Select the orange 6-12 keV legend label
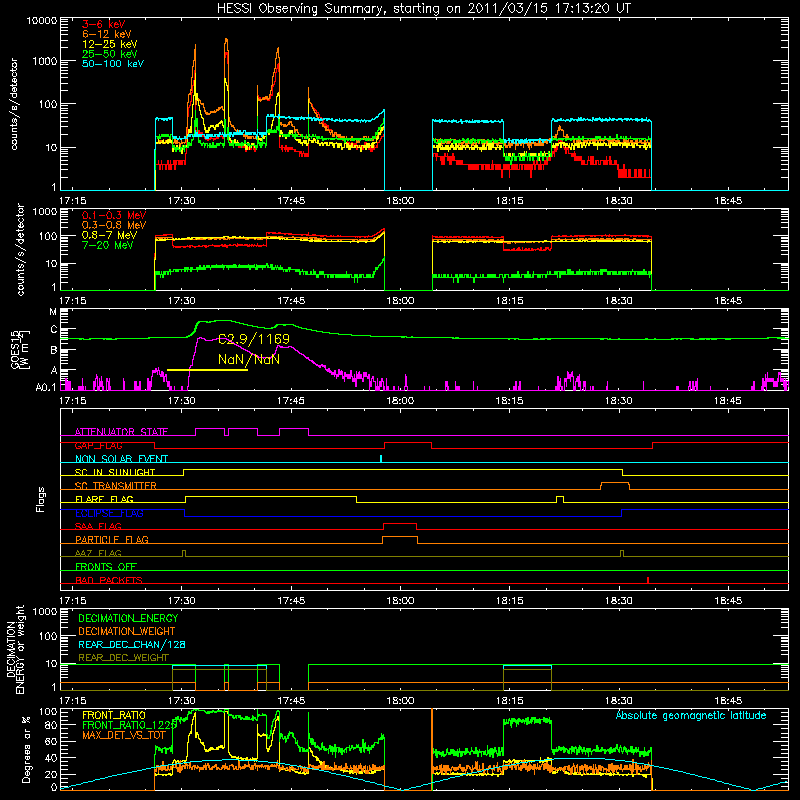 click(107, 34)
